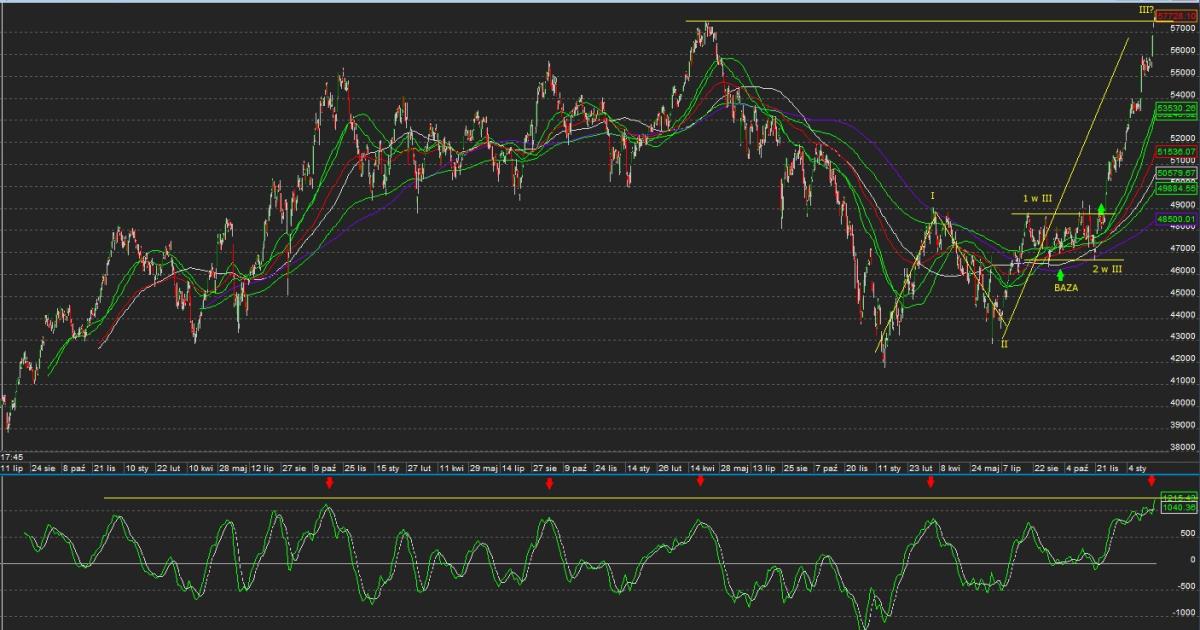Select the white 50579.67 moving average tag

point(1177,173)
